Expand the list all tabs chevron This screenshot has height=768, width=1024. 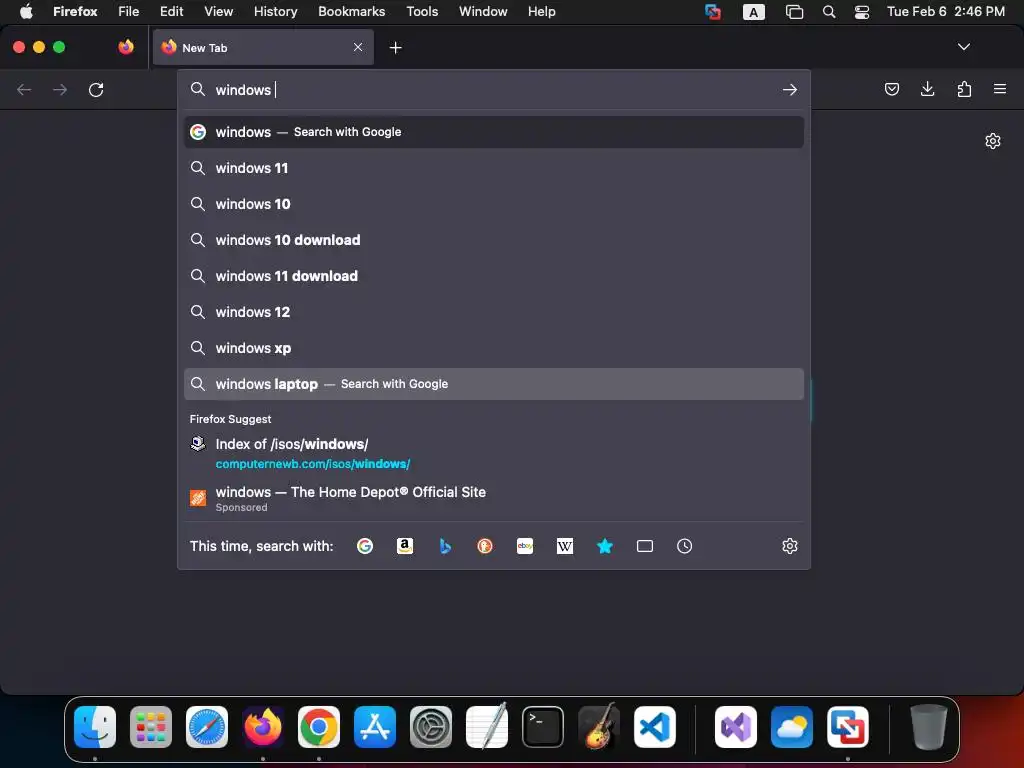click(x=963, y=47)
